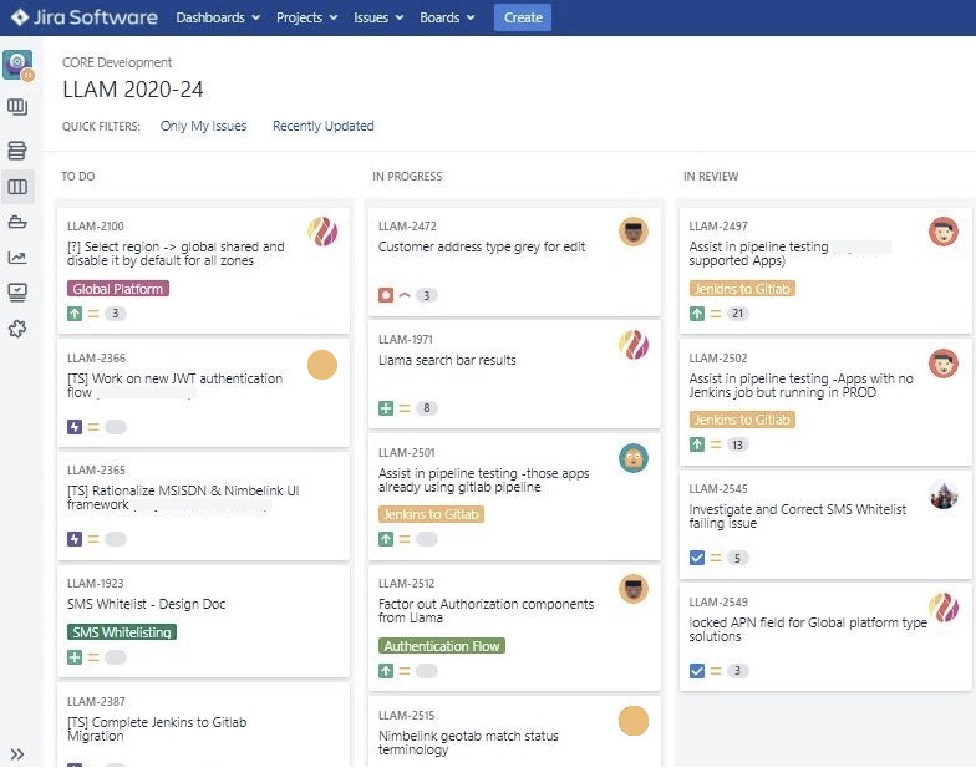
Task: Click the CORE Development breadcrumb
Action: pyautogui.click(x=117, y=62)
